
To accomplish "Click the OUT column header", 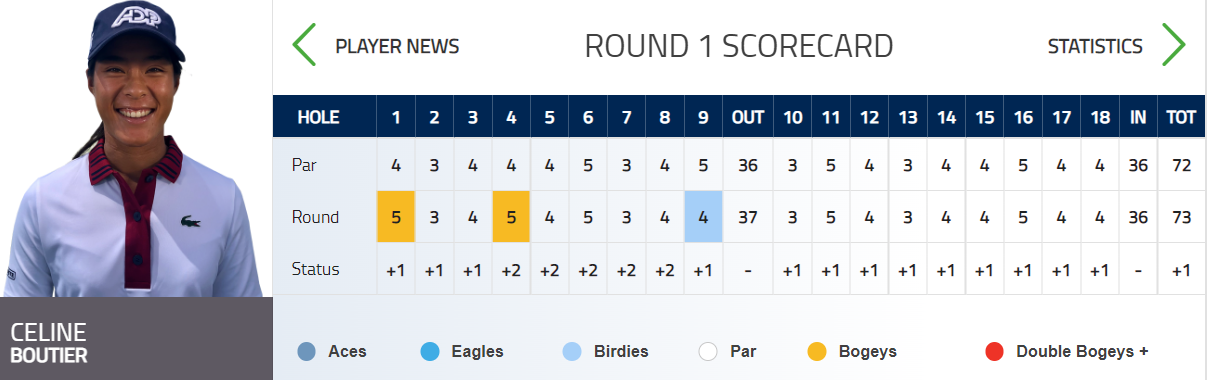I will (x=748, y=118).
